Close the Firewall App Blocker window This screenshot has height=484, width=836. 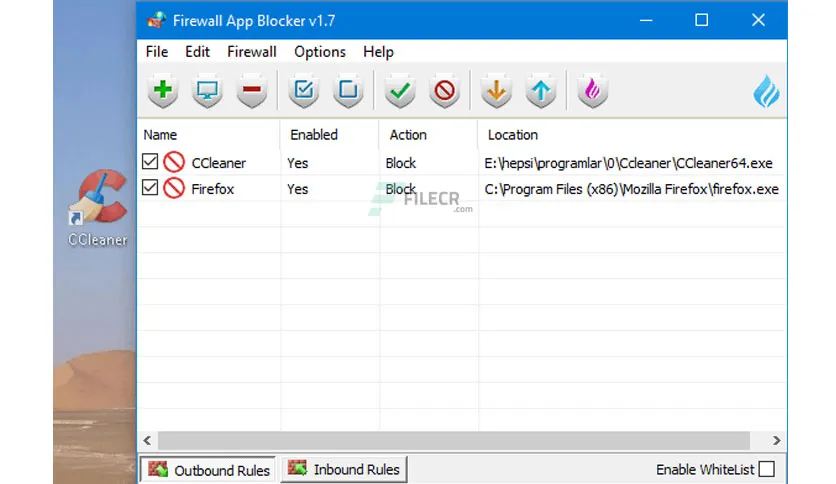pyautogui.click(x=758, y=20)
